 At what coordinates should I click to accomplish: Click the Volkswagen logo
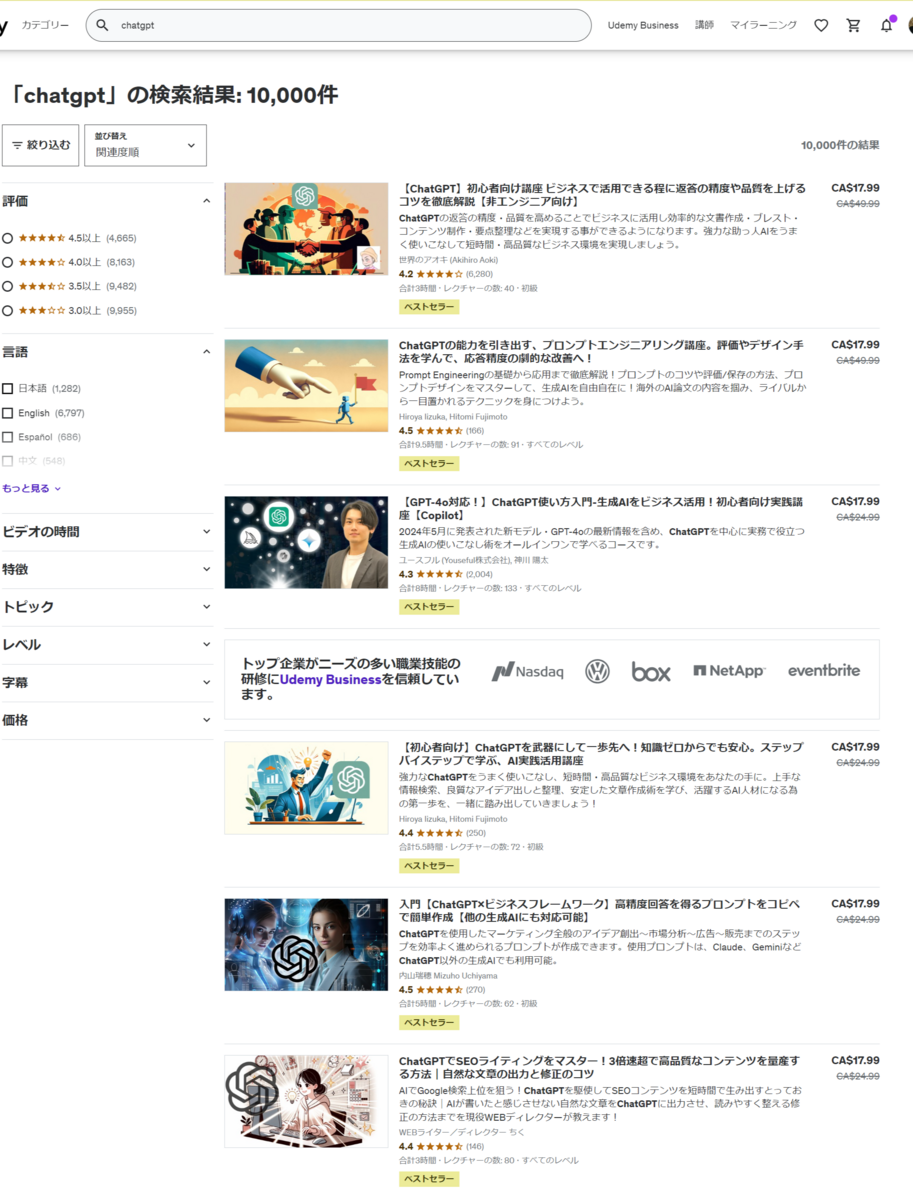point(597,671)
